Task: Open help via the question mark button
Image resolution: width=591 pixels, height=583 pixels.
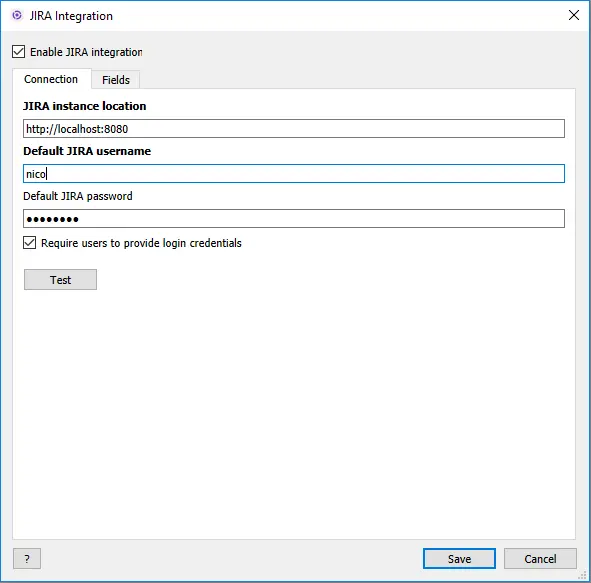Action: [x=27, y=559]
